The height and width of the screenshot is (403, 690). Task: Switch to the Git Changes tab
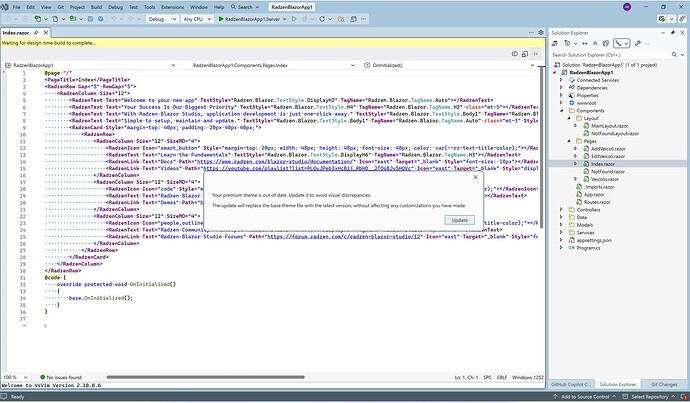click(665, 384)
